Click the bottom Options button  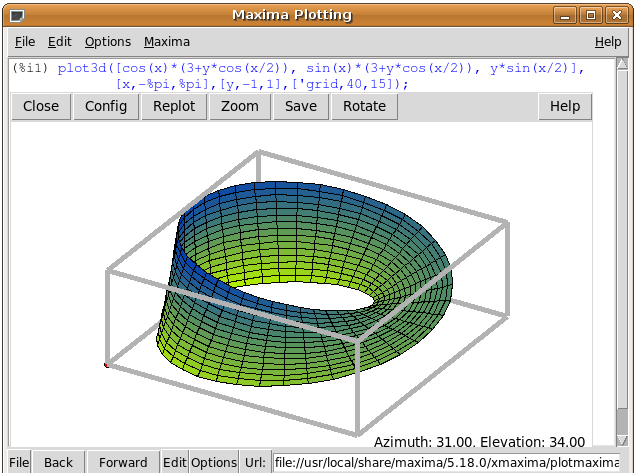click(214, 462)
